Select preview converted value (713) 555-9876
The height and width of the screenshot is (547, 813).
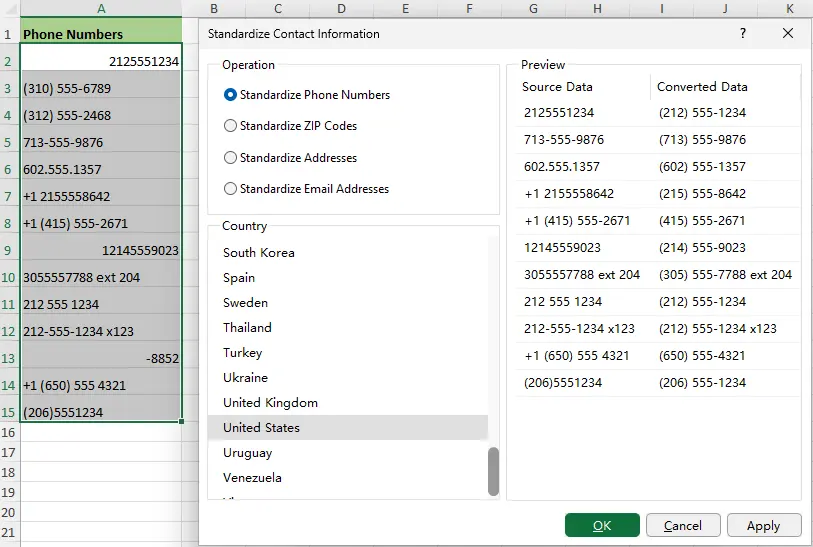coord(702,139)
